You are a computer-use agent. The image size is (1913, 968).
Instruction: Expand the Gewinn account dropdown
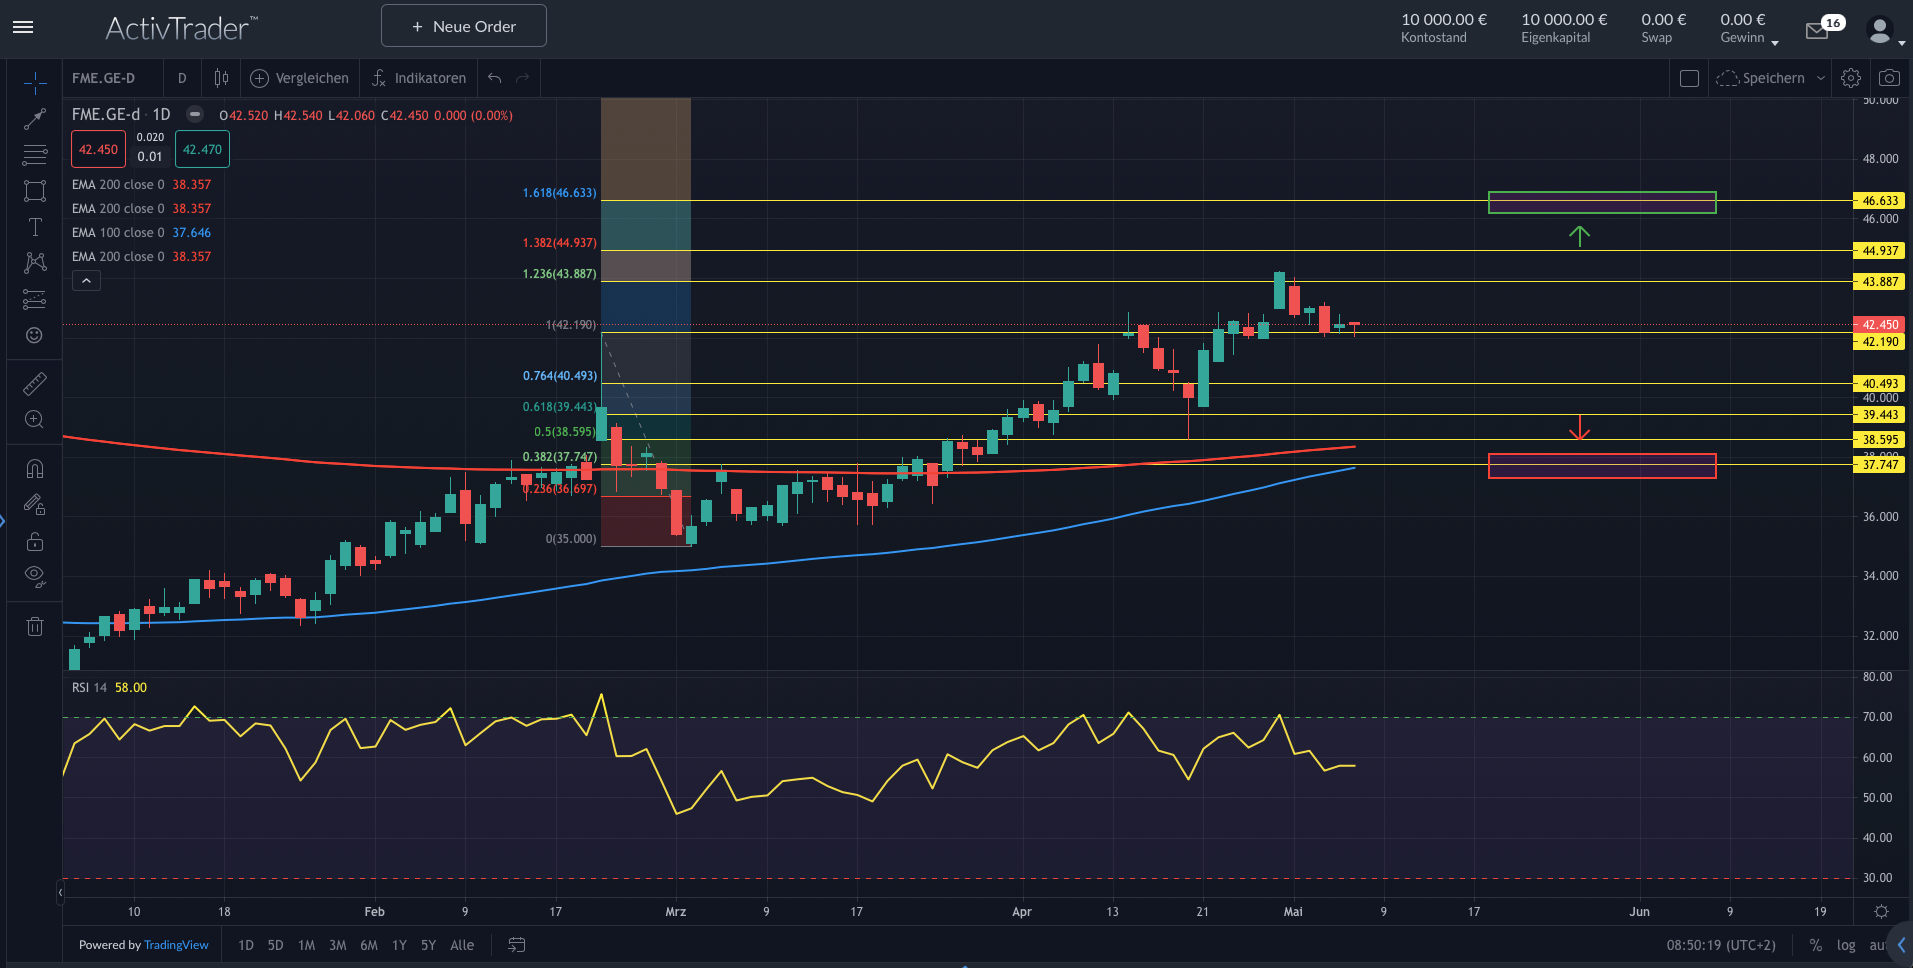click(x=1775, y=42)
